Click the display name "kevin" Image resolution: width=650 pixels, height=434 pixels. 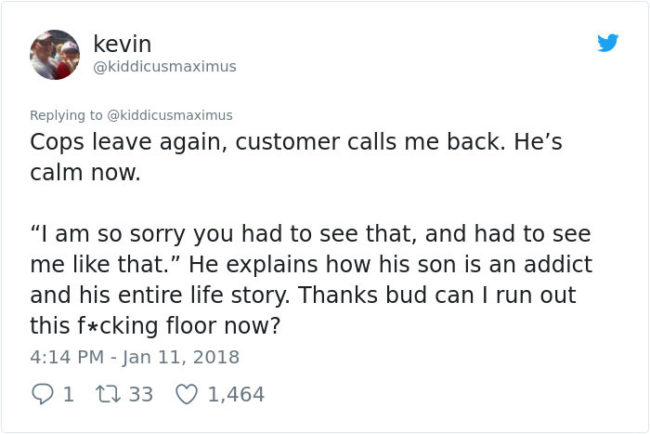(121, 44)
